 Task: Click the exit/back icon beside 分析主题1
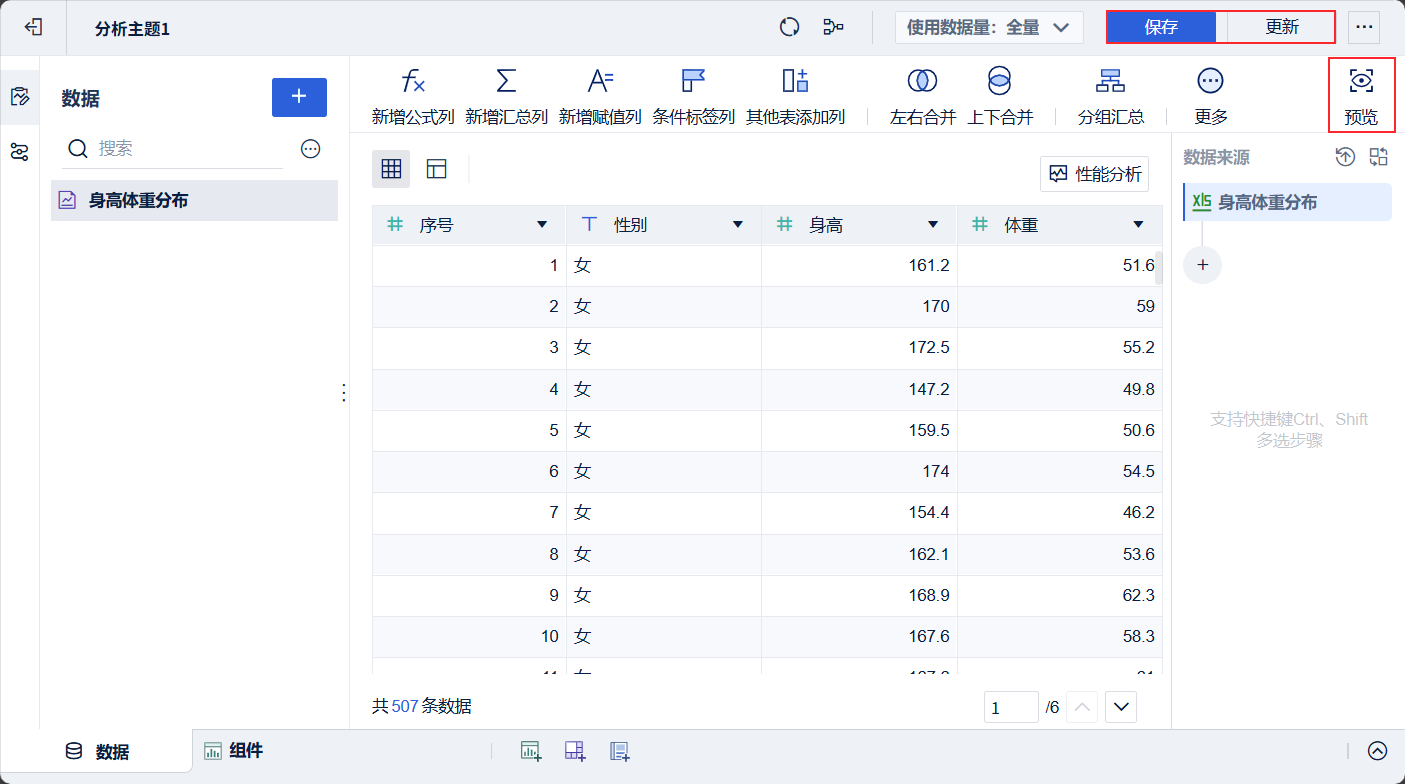click(33, 27)
